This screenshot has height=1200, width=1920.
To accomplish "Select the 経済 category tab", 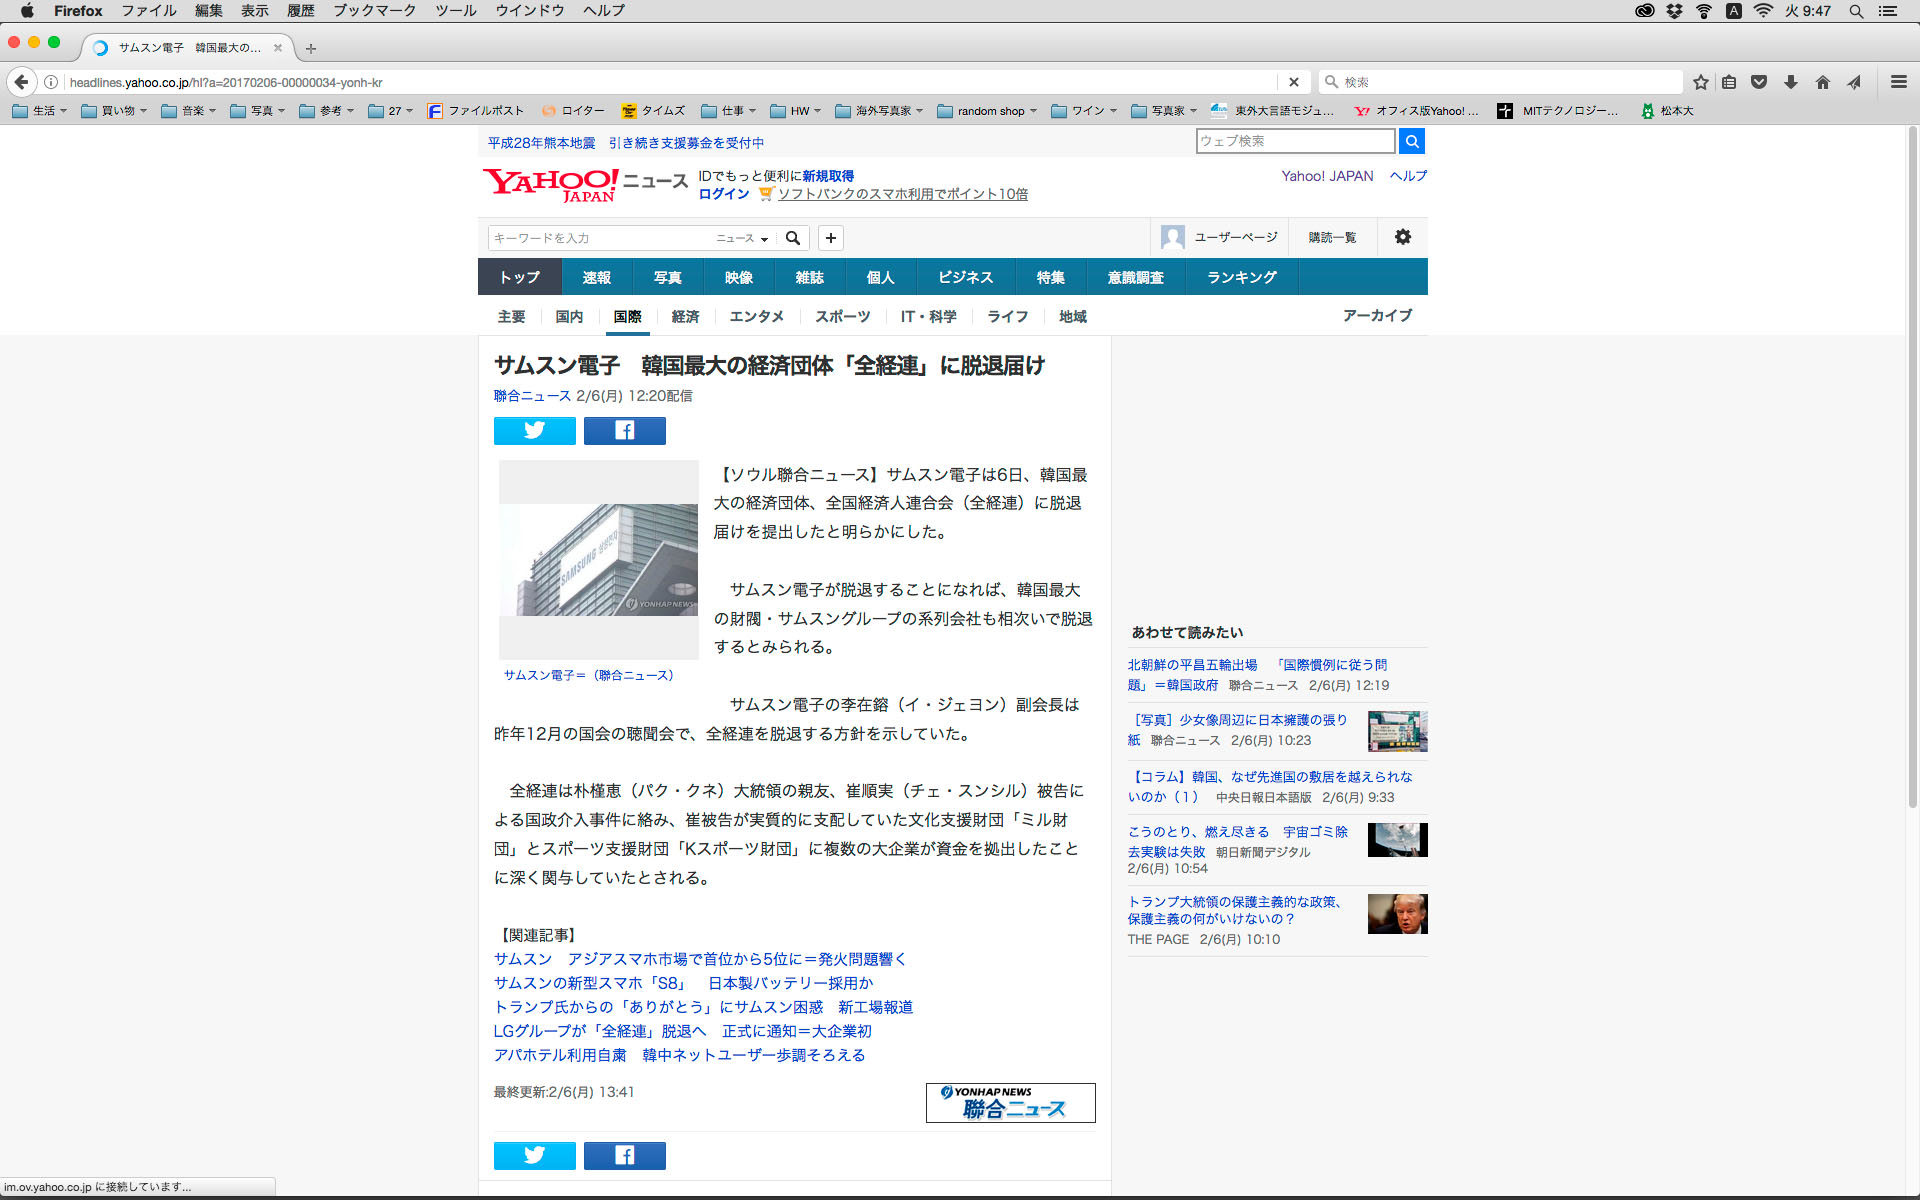I will click(685, 316).
